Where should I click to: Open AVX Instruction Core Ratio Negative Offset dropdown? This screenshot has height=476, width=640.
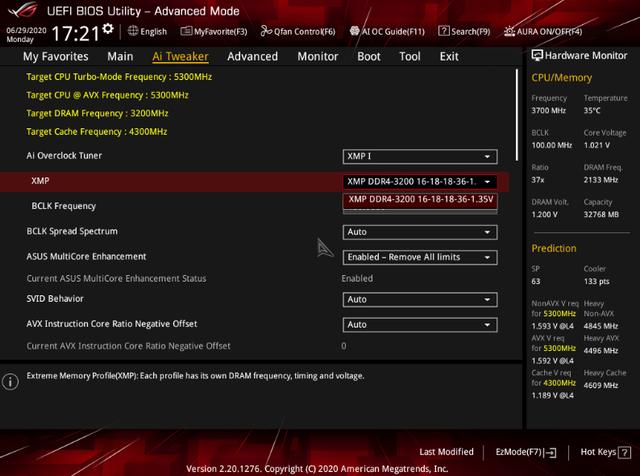point(420,325)
